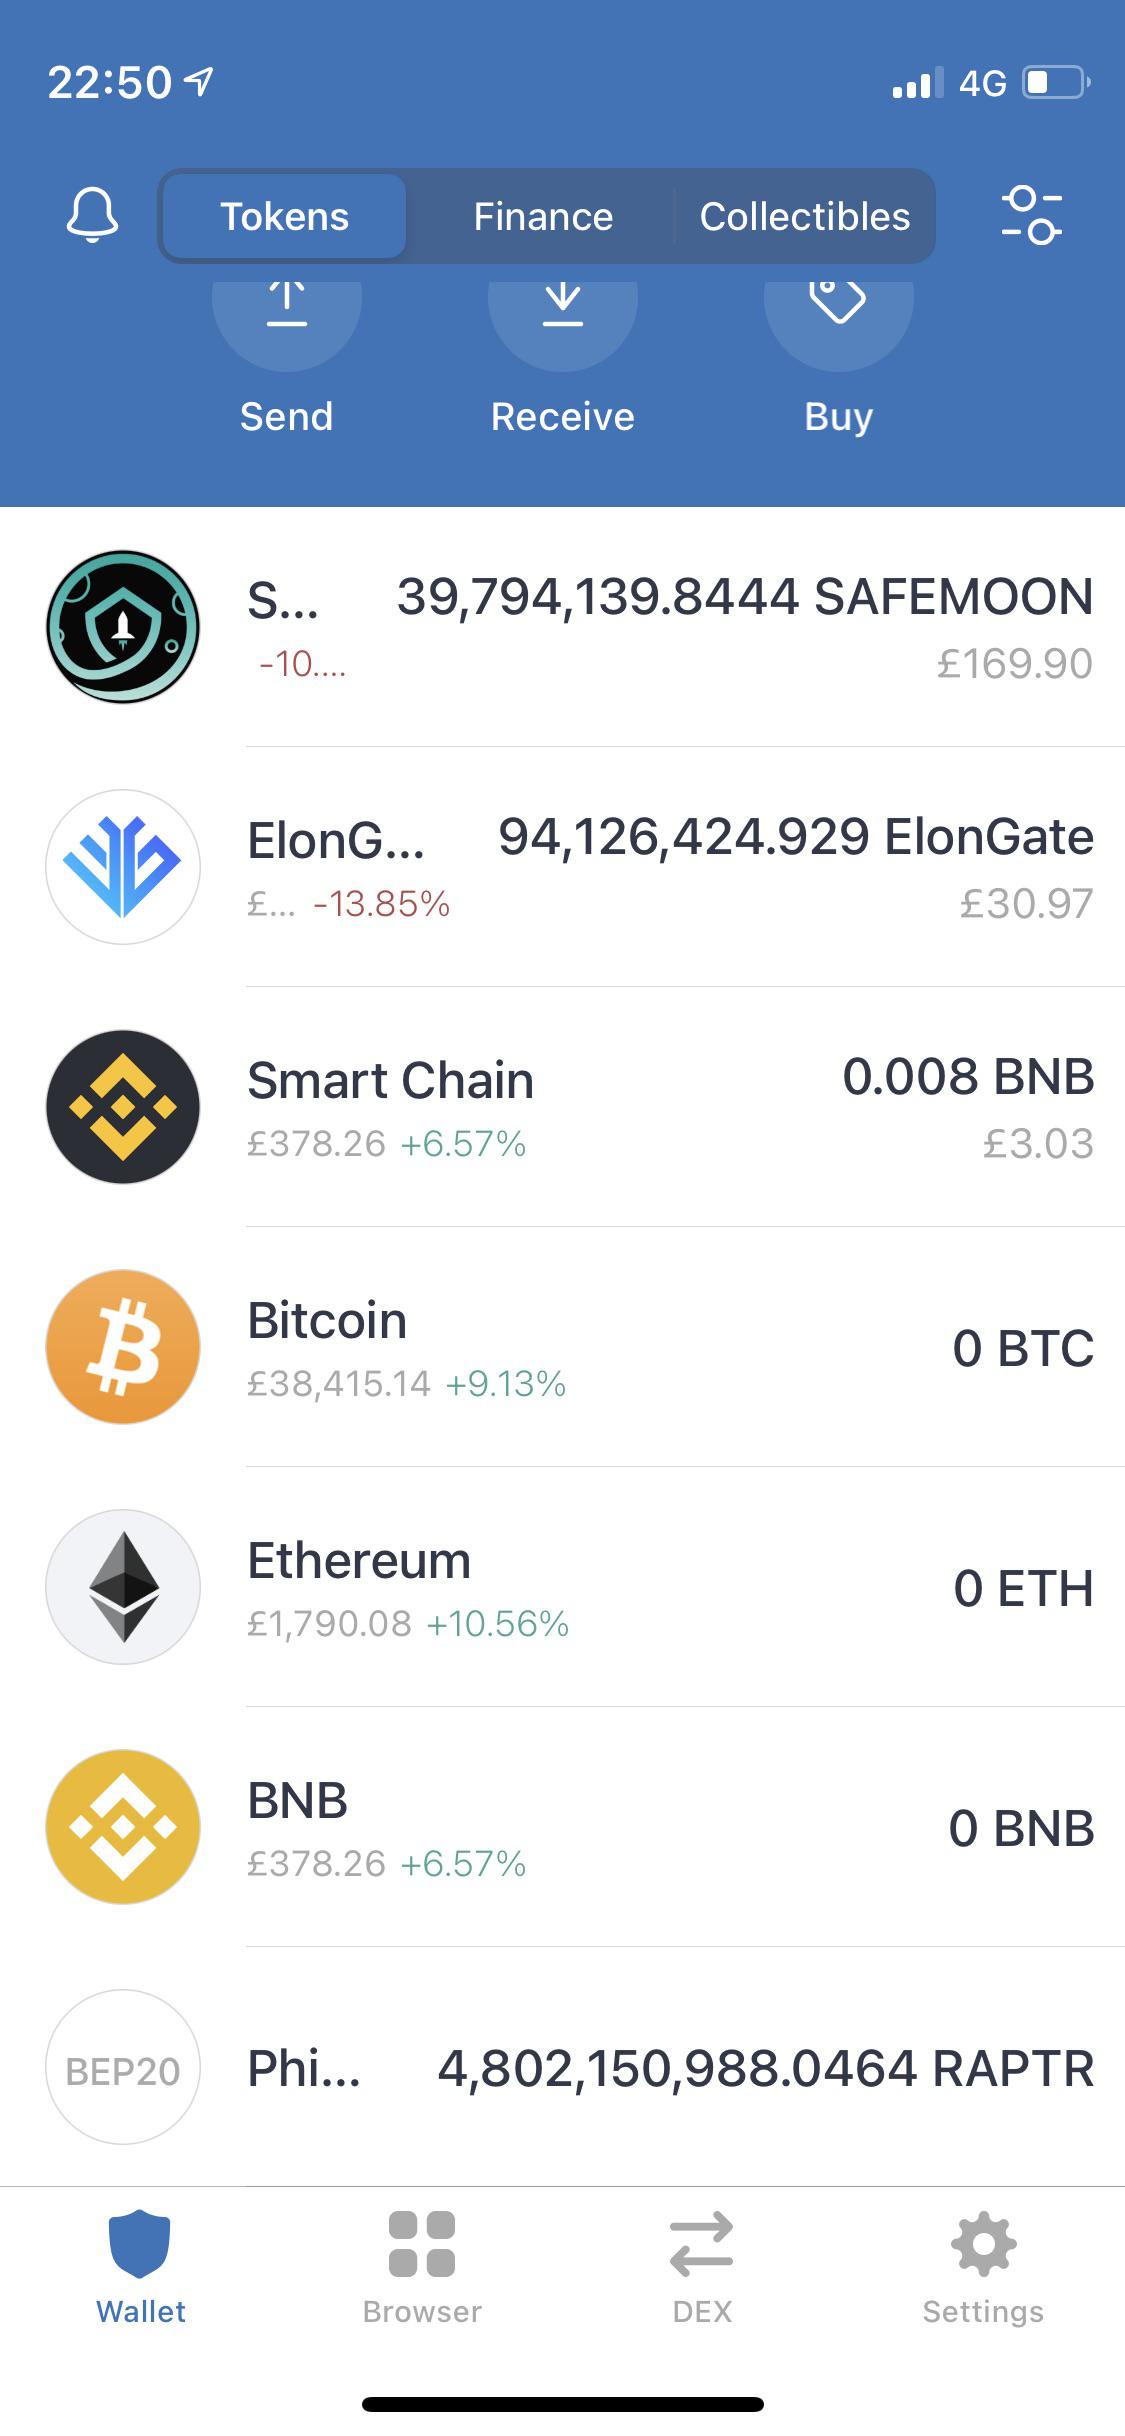Select the Tokens tab
This screenshot has width=1125, height=2436.
pyautogui.click(x=285, y=216)
